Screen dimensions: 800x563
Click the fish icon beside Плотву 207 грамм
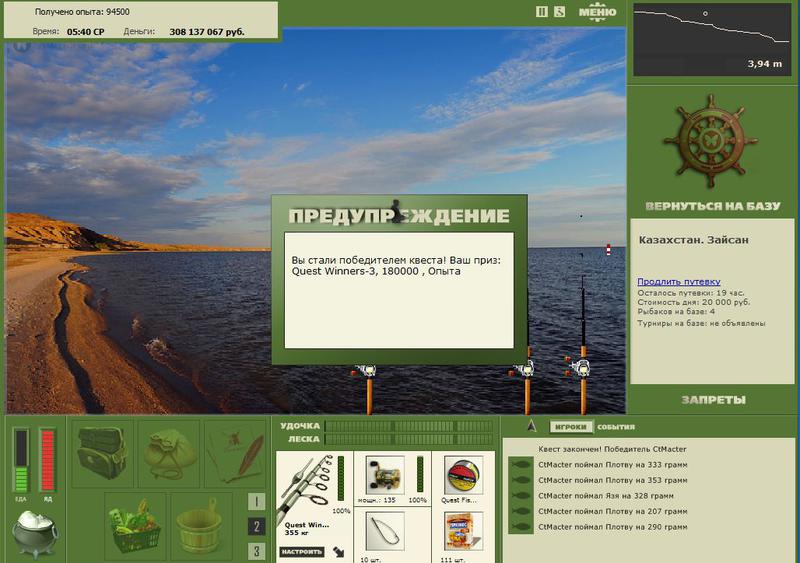(x=521, y=511)
